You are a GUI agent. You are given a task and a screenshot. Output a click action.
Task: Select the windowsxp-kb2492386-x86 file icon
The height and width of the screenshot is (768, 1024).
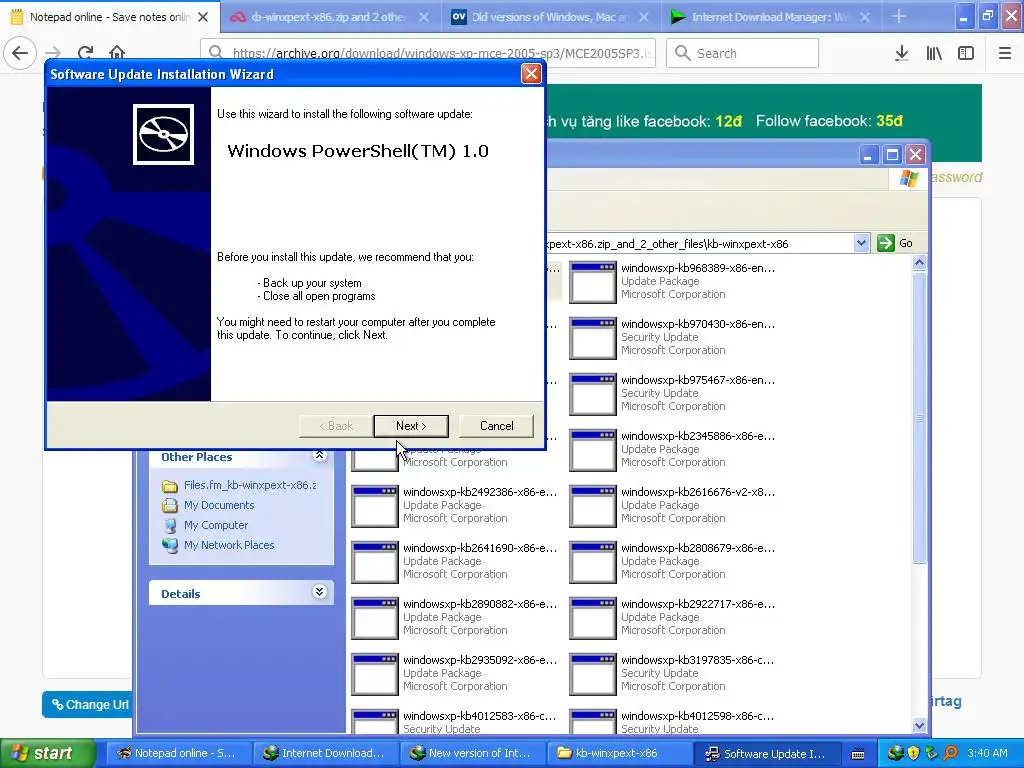374,506
